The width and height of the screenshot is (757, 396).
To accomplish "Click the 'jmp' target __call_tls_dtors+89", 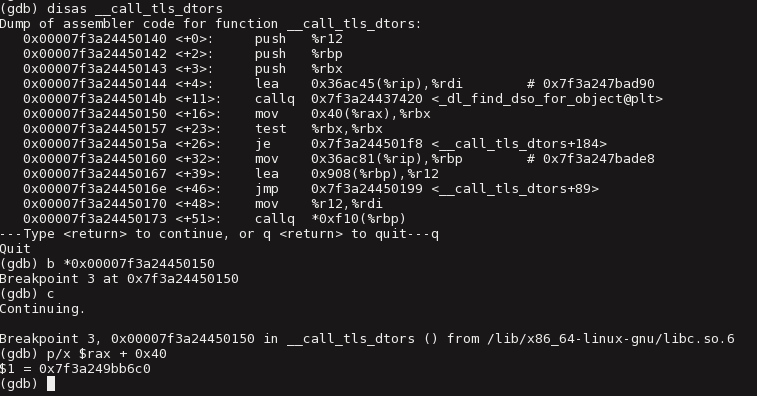I will coord(515,188).
